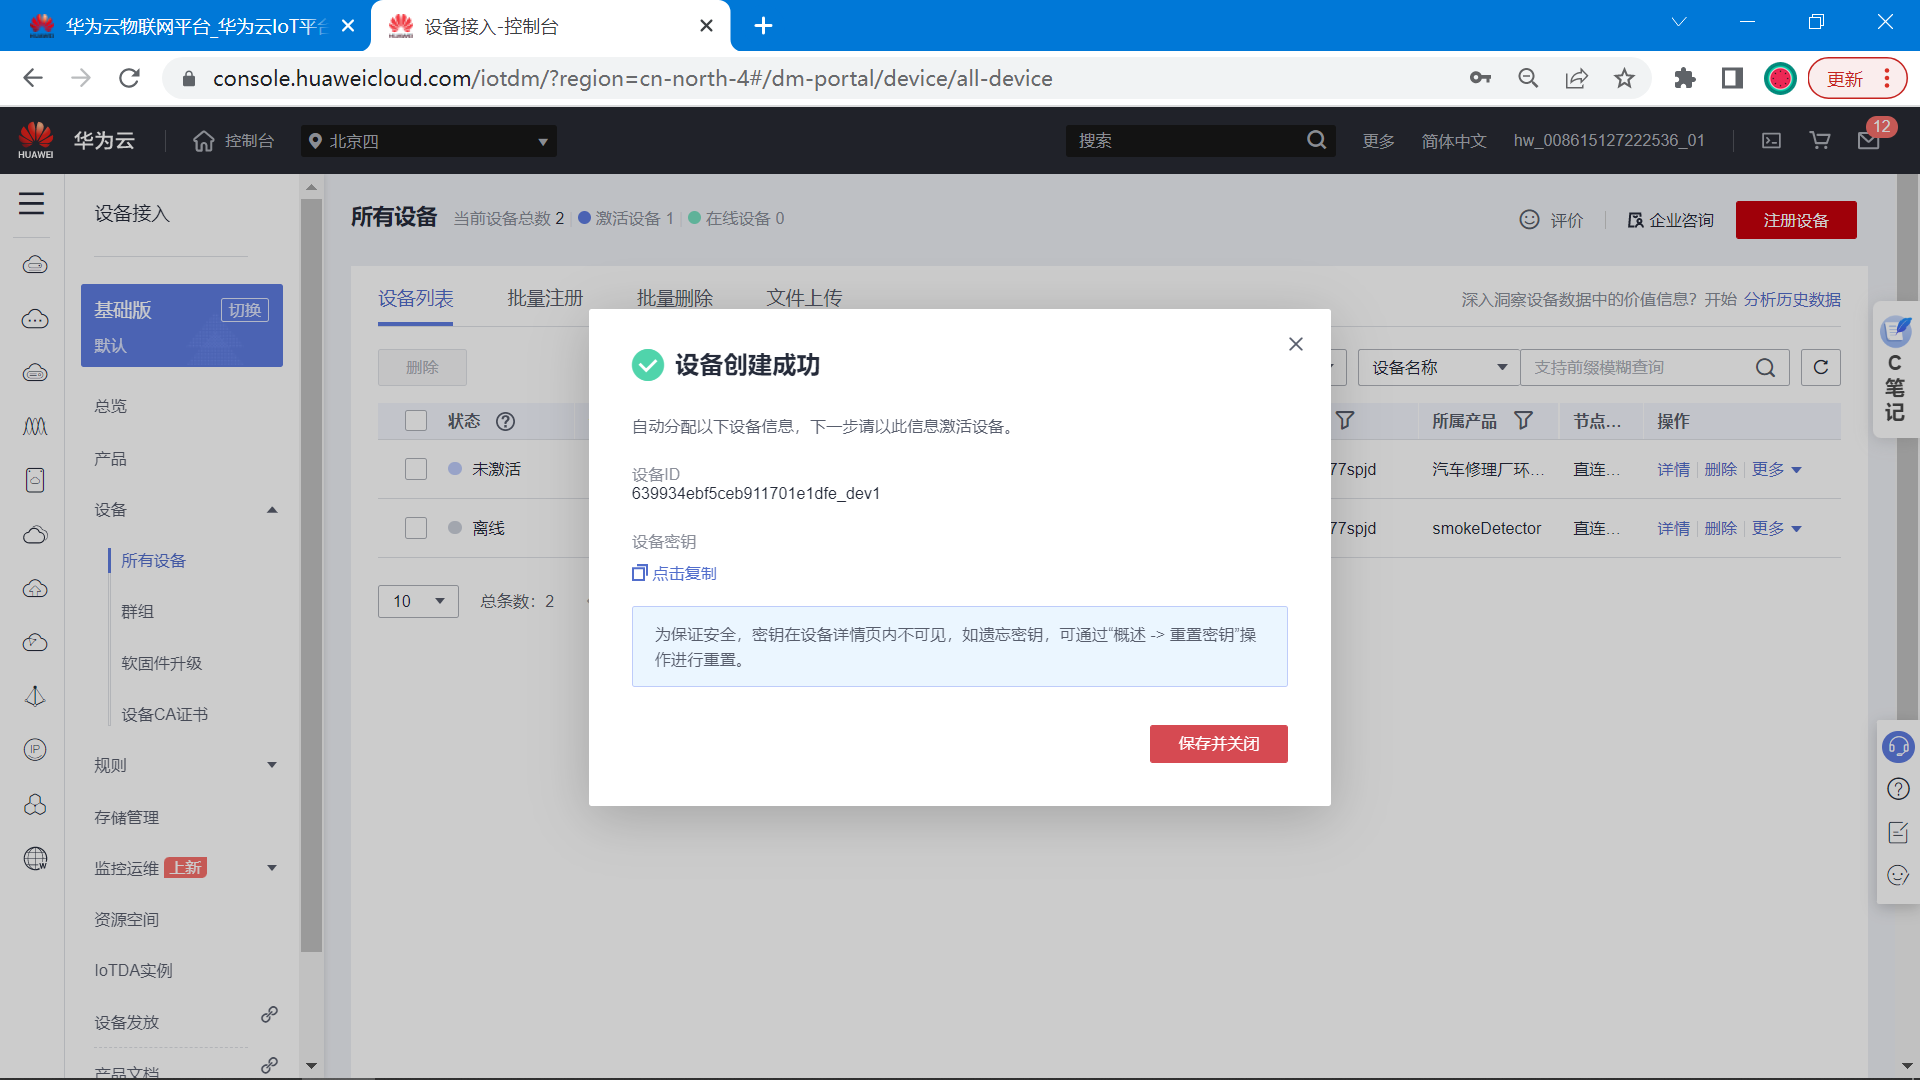
Task: Toggle the select-all header checkbox
Action: coord(416,421)
